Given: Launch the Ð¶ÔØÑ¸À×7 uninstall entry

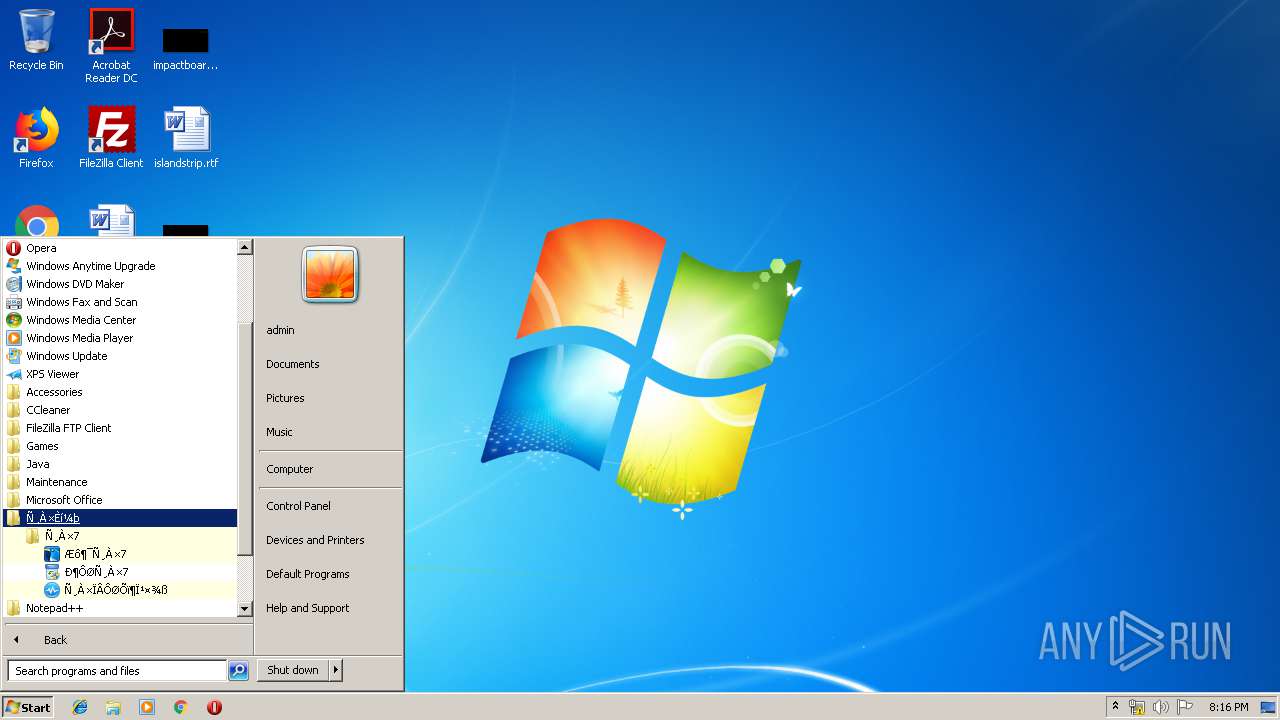Looking at the screenshot, I should click(120, 572).
